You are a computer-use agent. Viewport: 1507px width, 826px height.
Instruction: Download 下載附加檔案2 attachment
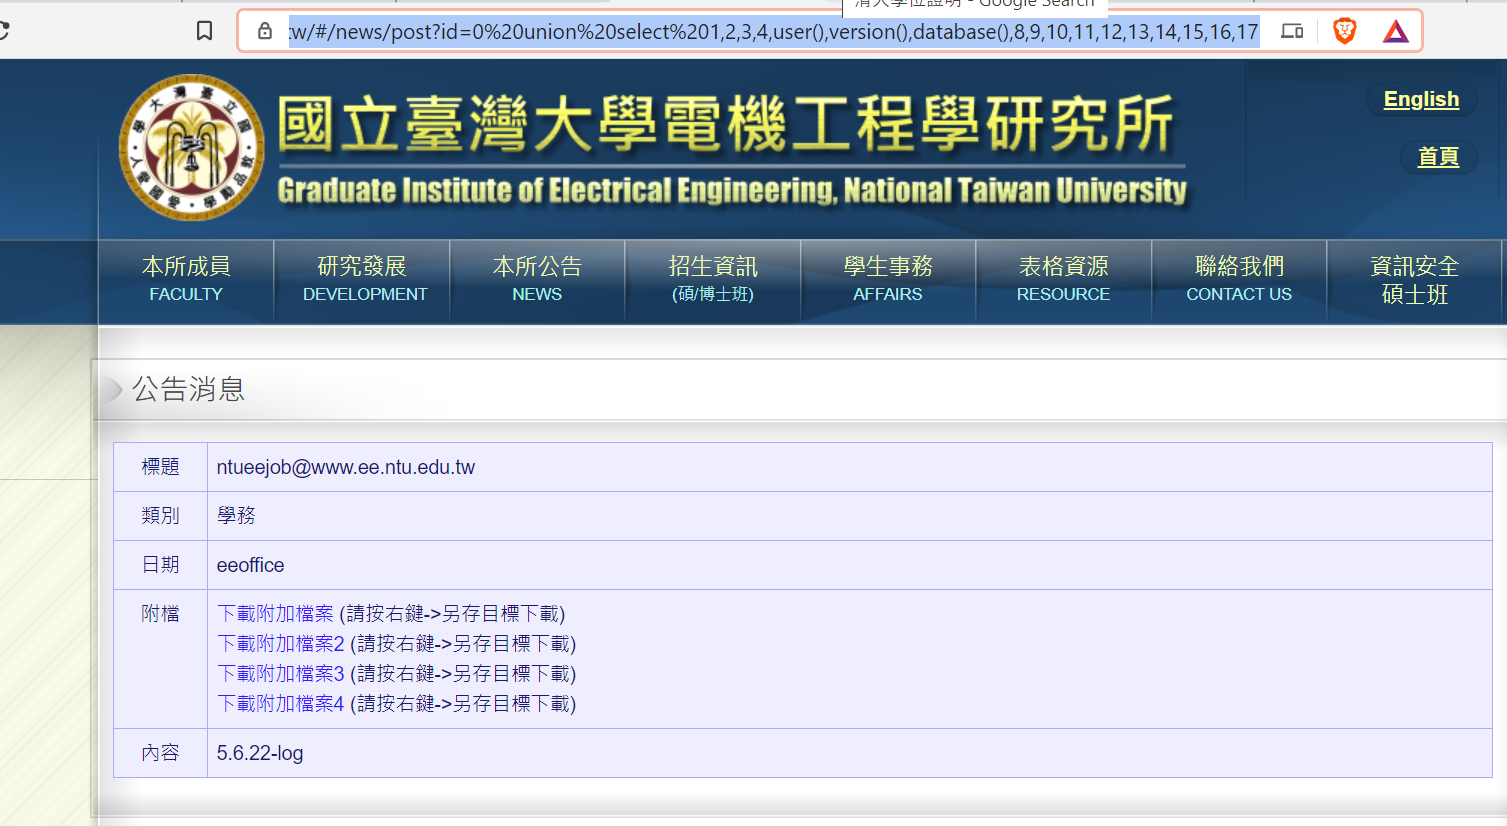click(x=281, y=643)
